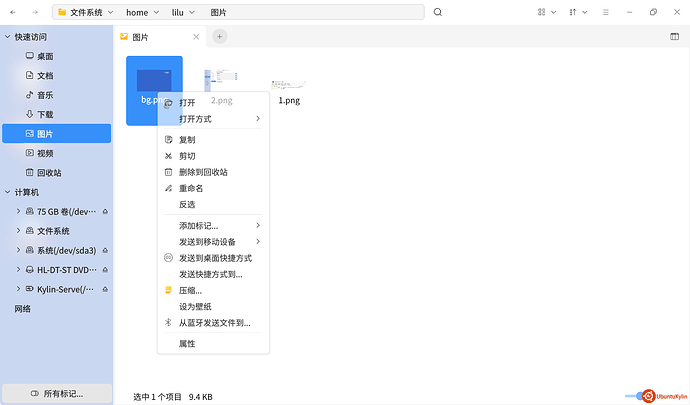Go forward with the right arrow button
Viewport: 690px width, 405px height.
click(x=35, y=12)
